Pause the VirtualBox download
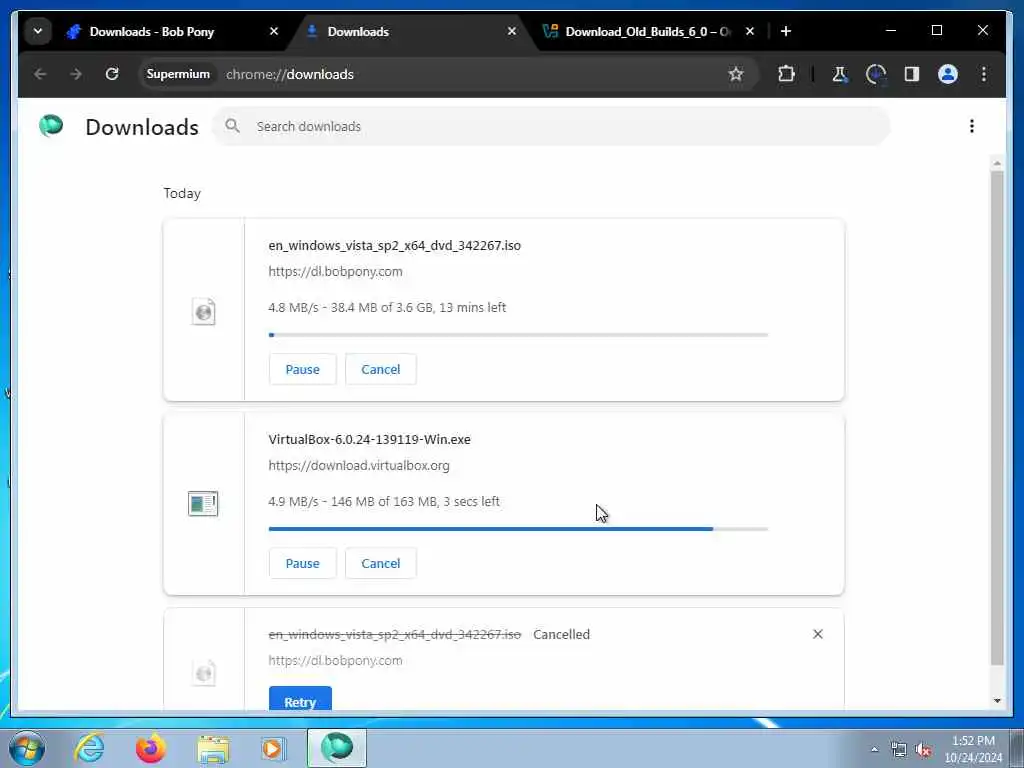Viewport: 1024px width, 768px height. pos(302,564)
